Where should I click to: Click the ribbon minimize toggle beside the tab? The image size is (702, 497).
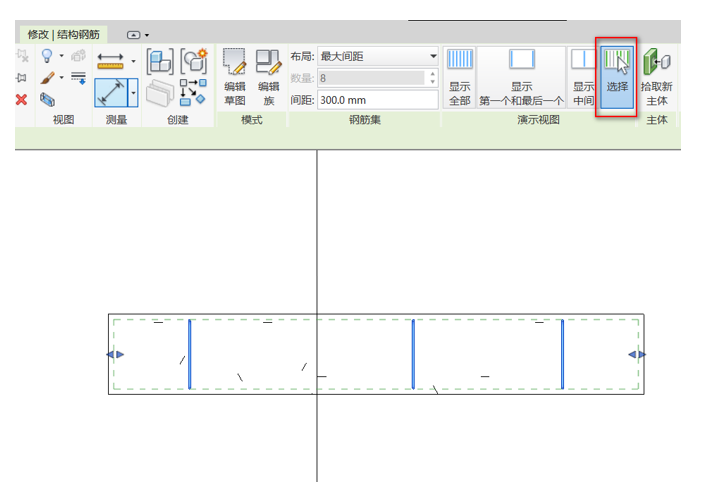pos(133,35)
